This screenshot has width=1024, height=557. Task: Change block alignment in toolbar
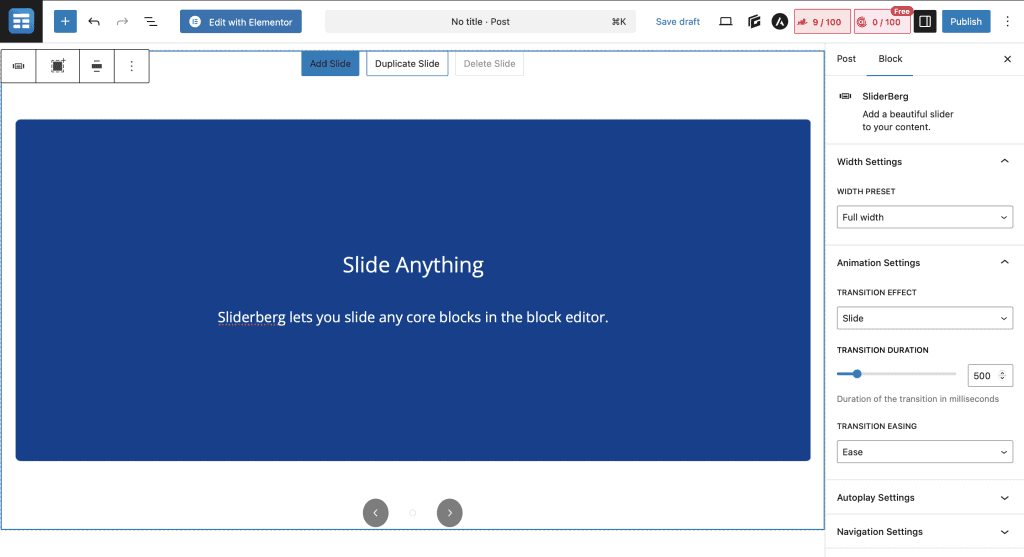(x=97, y=66)
